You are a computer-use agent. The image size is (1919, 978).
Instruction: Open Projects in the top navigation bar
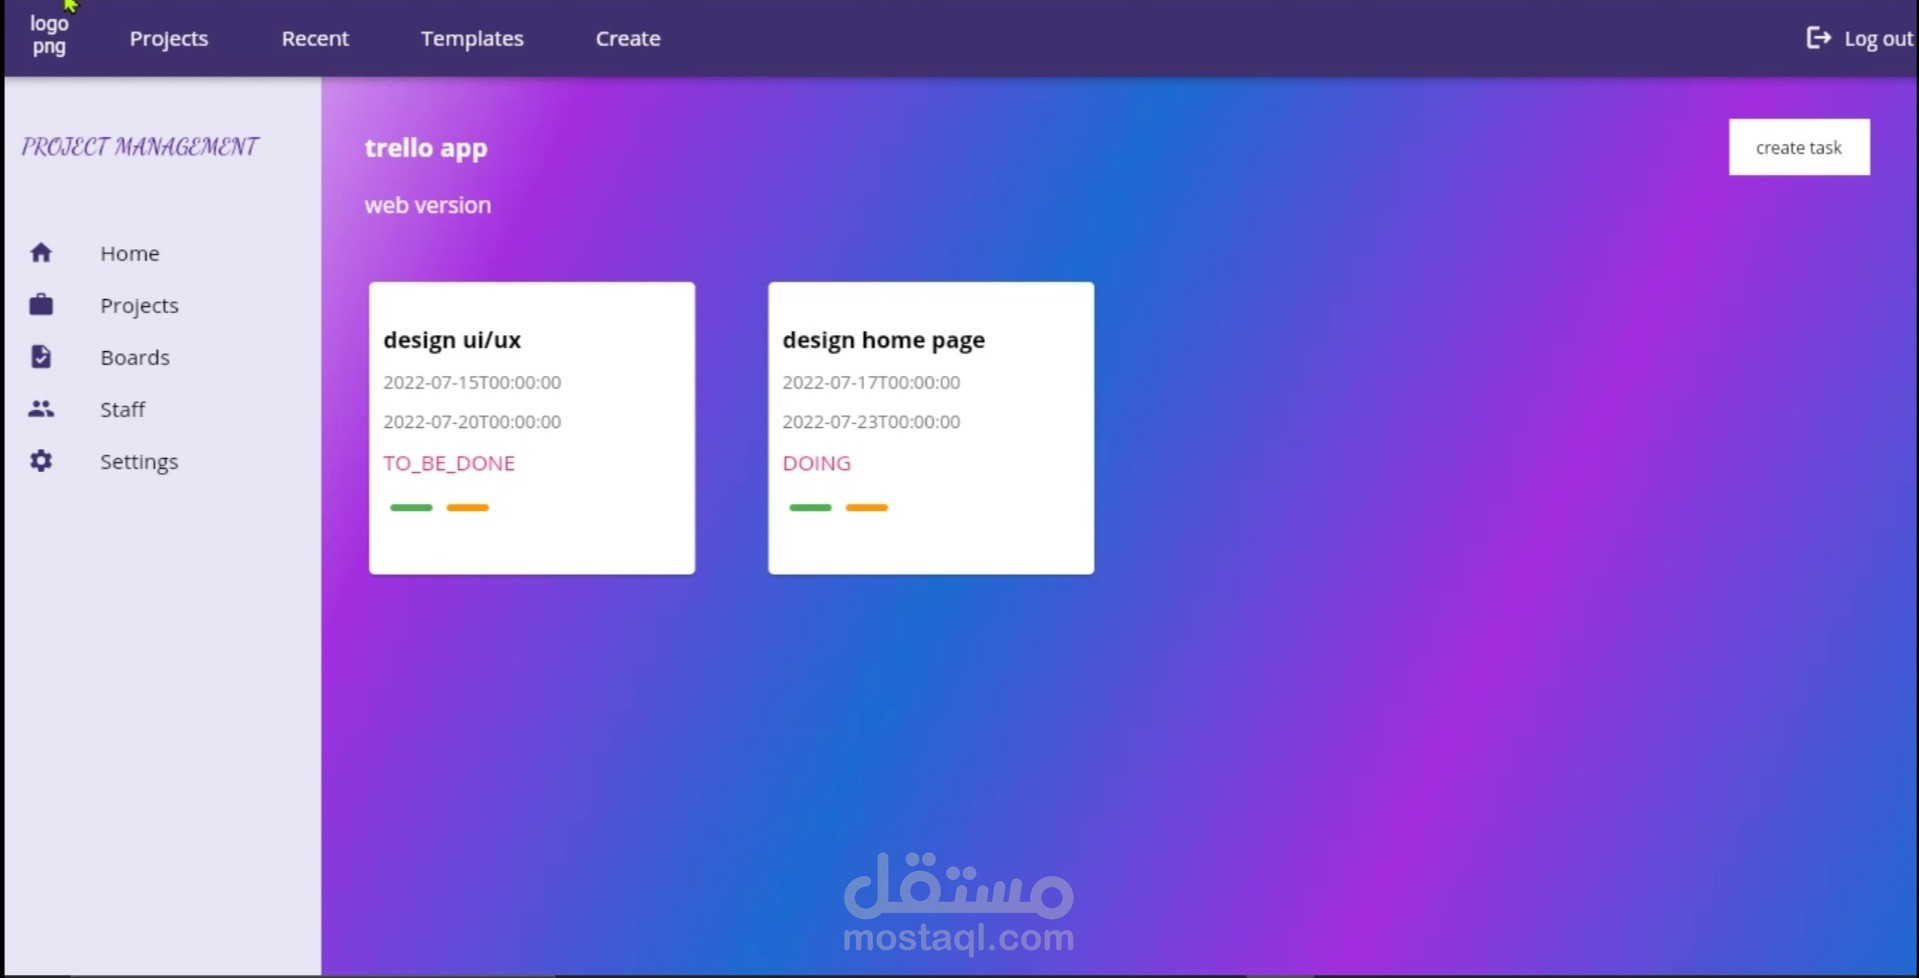169,38
